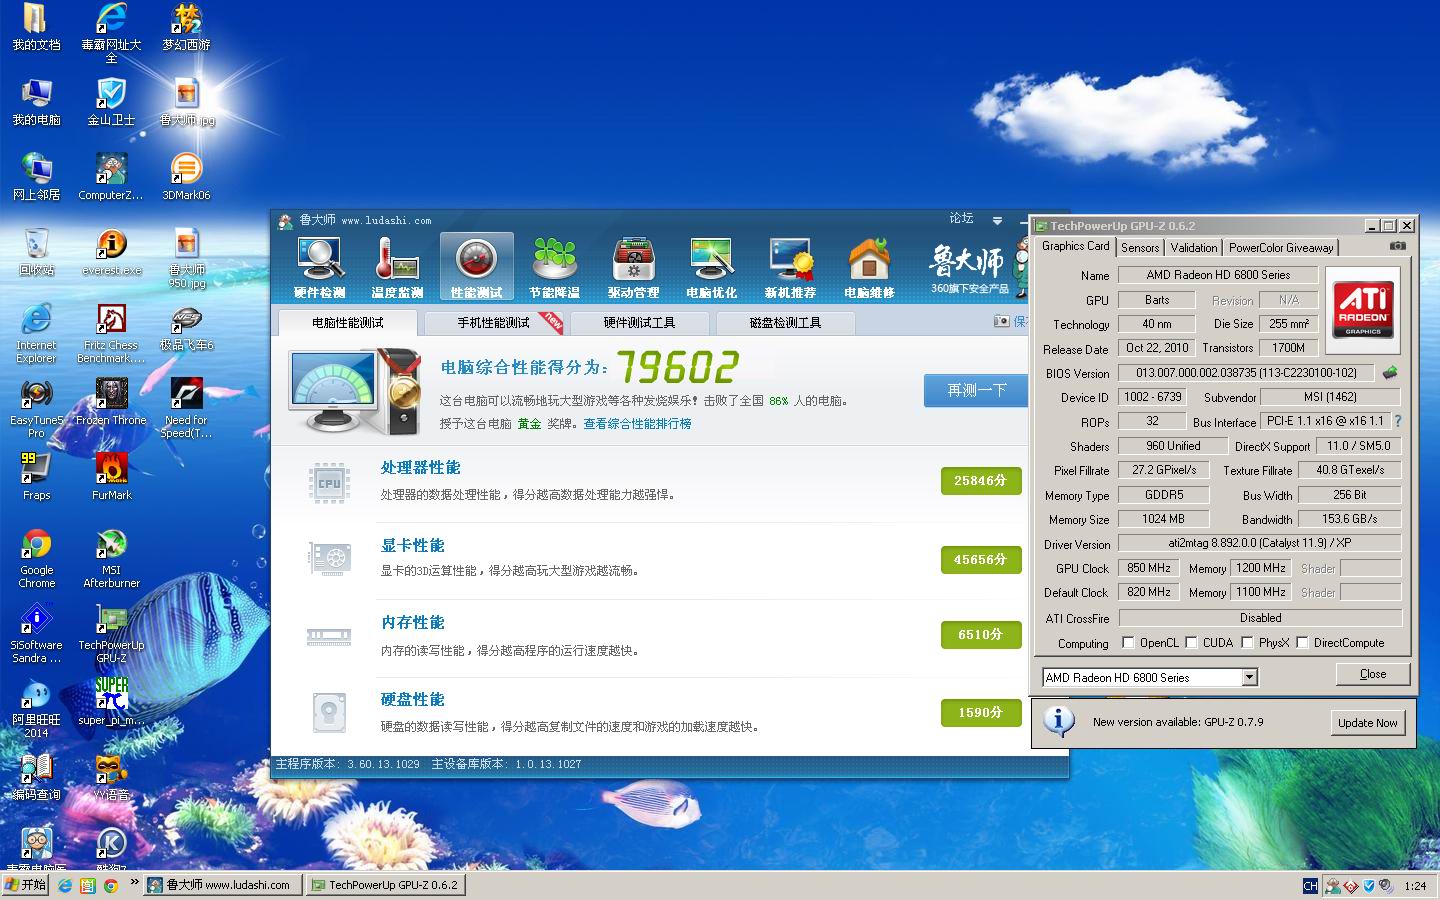Enable the DirectCompute checkbox in GPU-Z

pos(1302,643)
